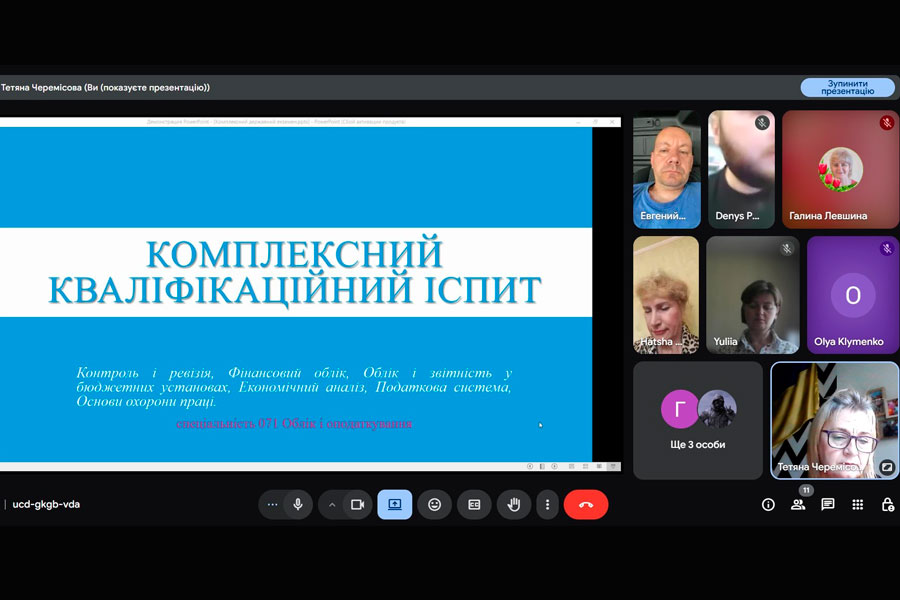This screenshot has width=900, height=600.
Task: Click slide title КОМПЛЕКСНИЙ КВАЛІФІКАЦІЙНИЙ ІСПИТ
Action: 295,272
